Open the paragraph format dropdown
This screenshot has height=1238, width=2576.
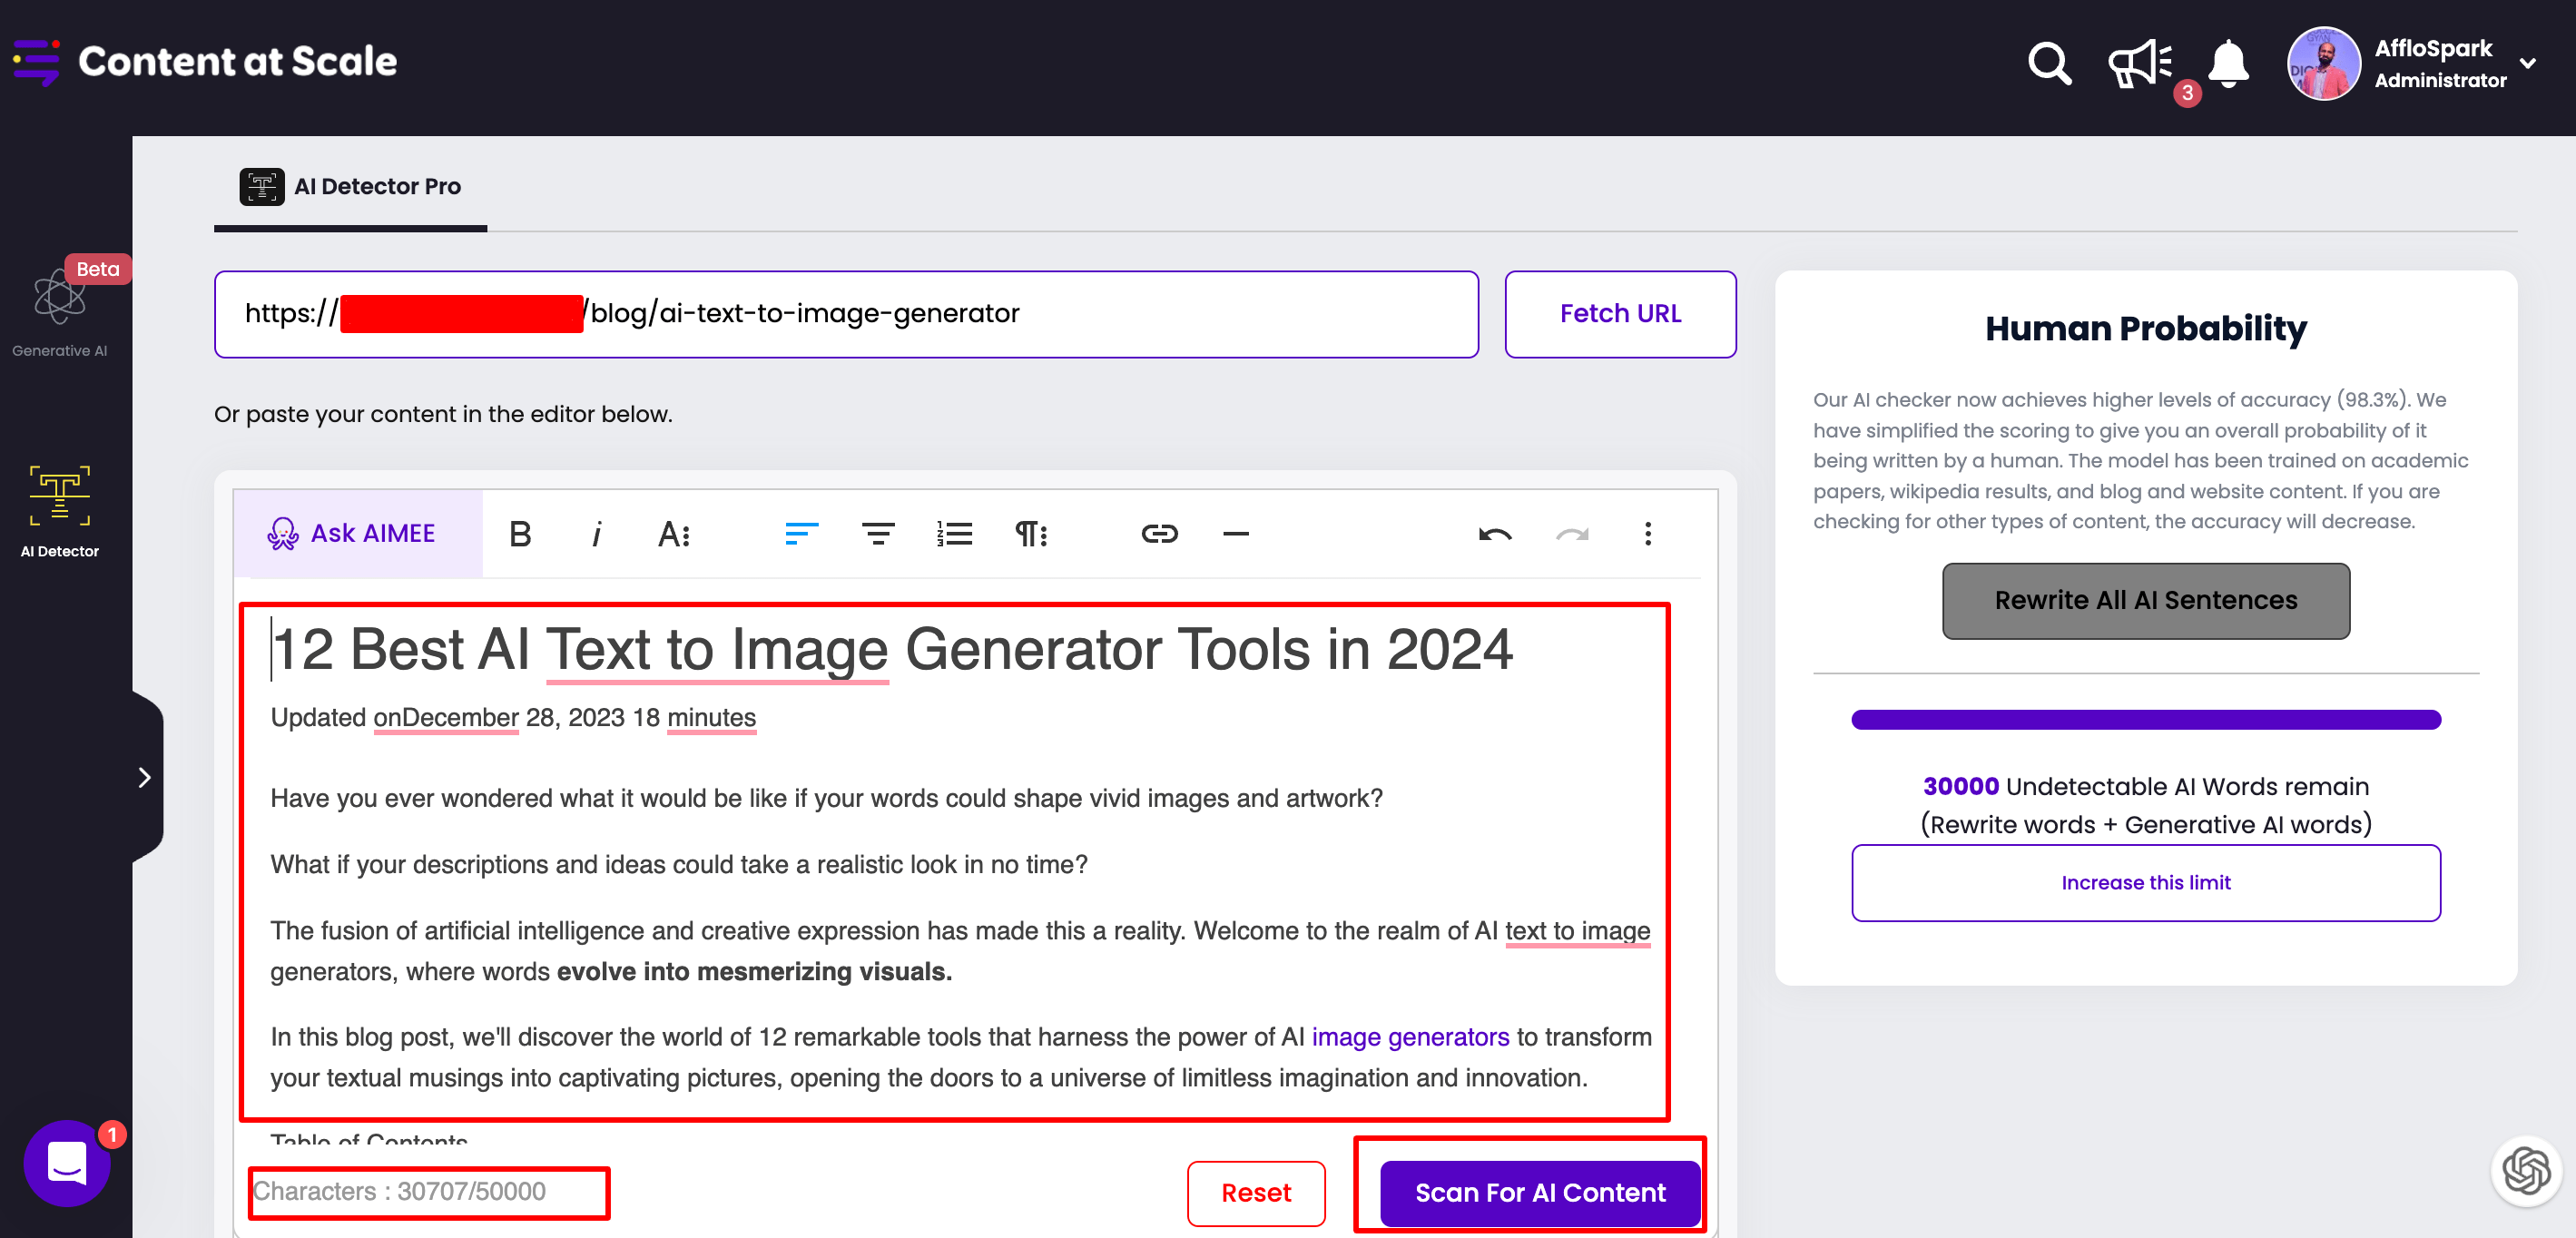point(1031,534)
